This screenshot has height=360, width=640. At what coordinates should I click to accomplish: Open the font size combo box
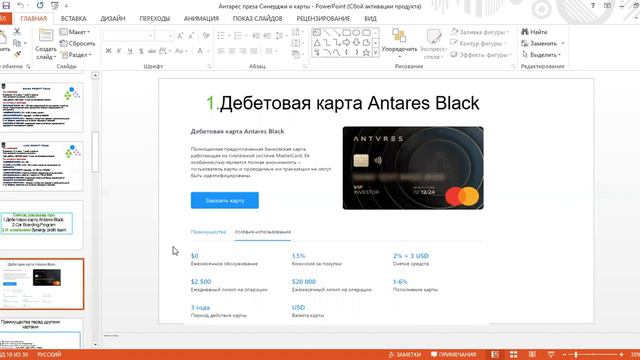click(165, 36)
